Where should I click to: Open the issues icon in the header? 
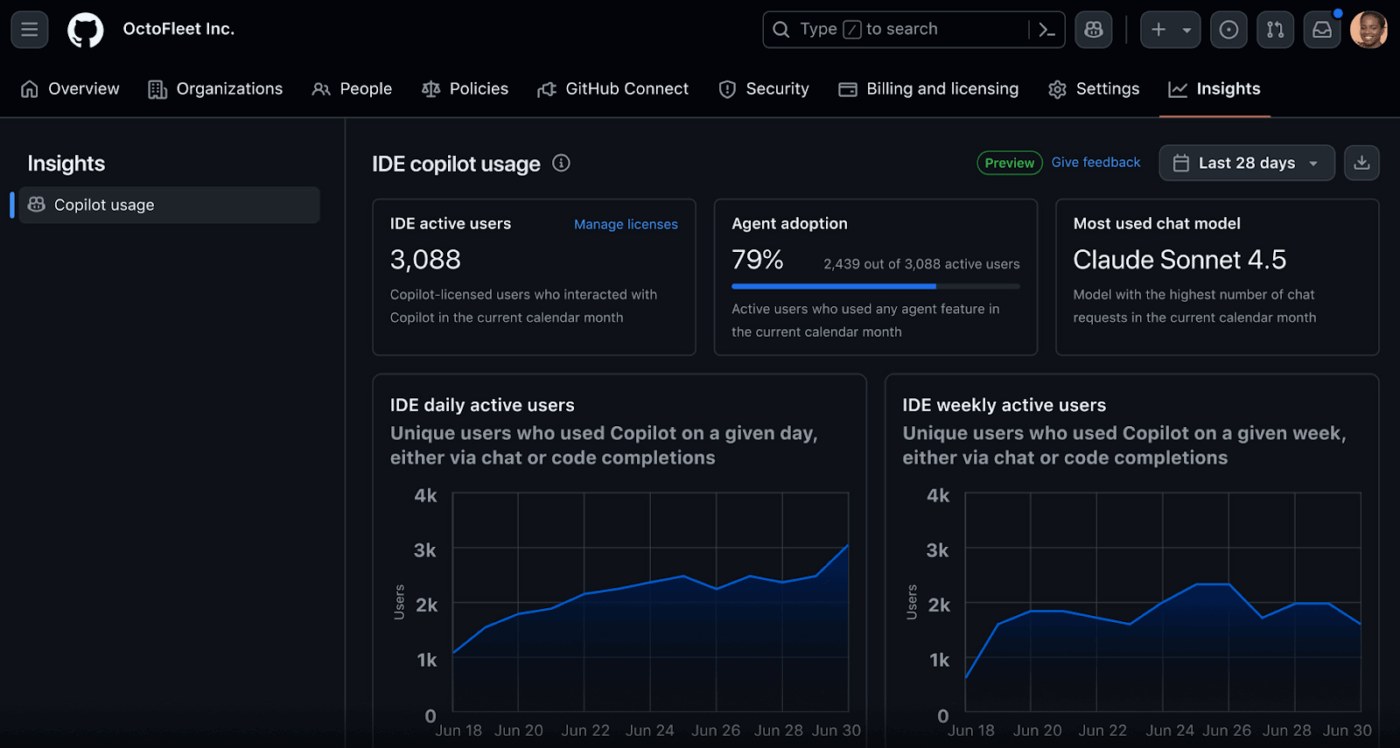(1228, 29)
